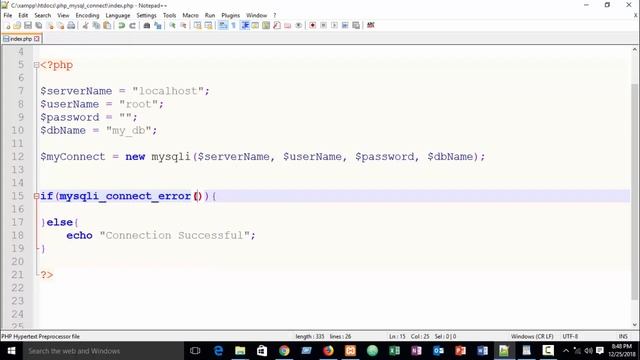
Task: Click the Stop Recording macro icon
Action: [x=323, y=26]
